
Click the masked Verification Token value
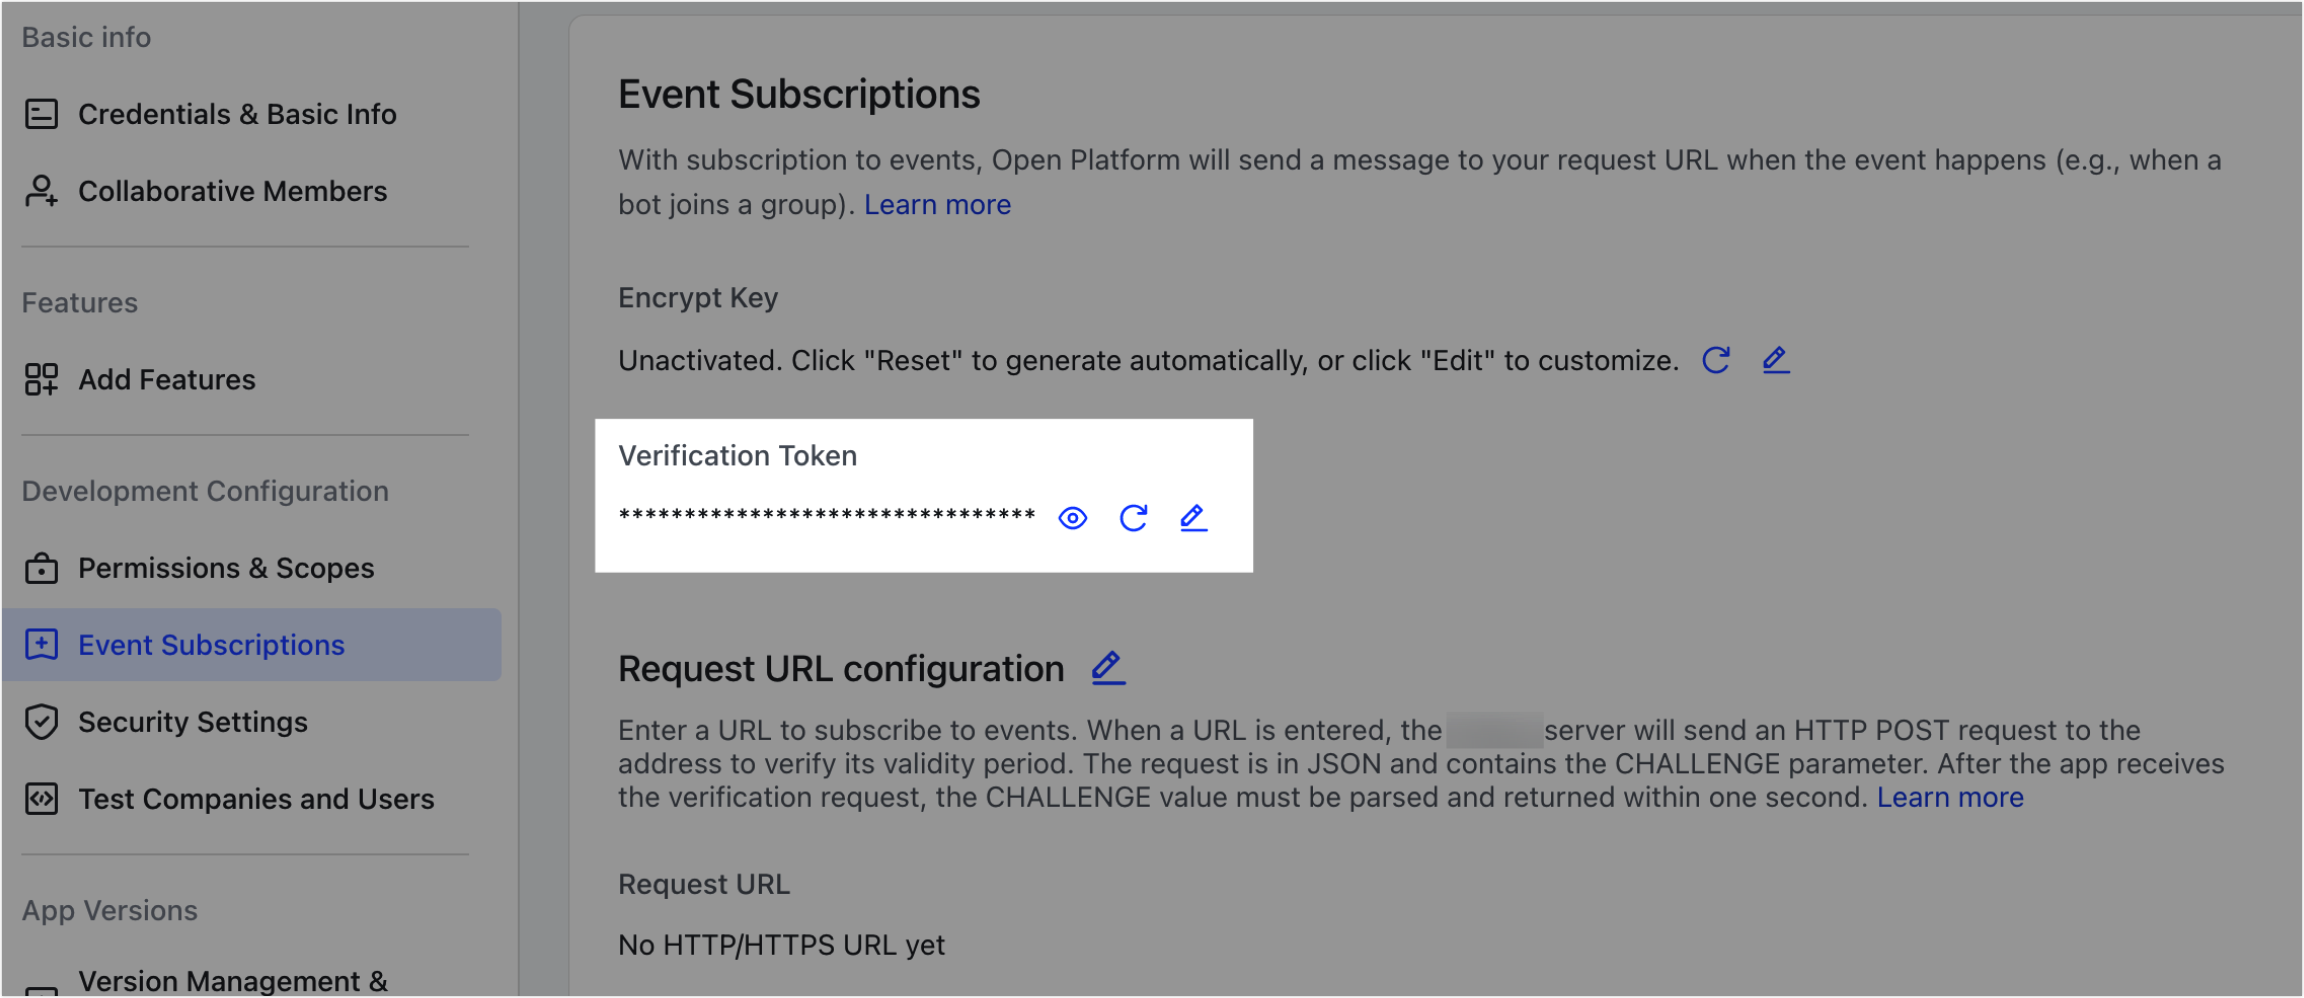pyautogui.click(x=827, y=516)
